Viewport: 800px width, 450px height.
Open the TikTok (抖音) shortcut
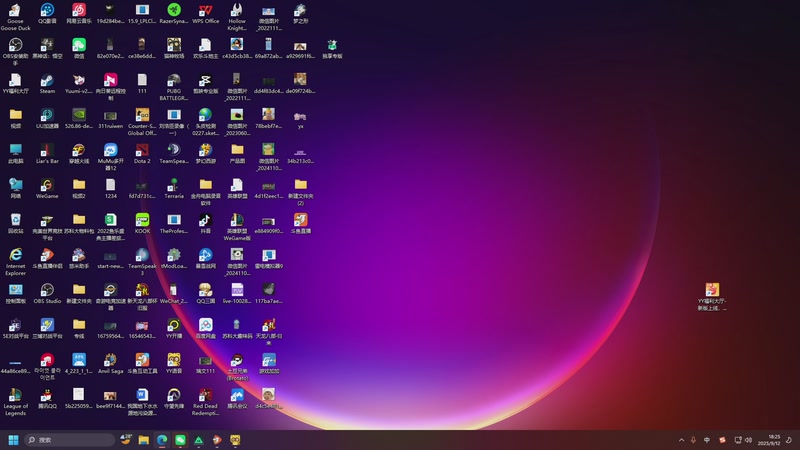206,223
